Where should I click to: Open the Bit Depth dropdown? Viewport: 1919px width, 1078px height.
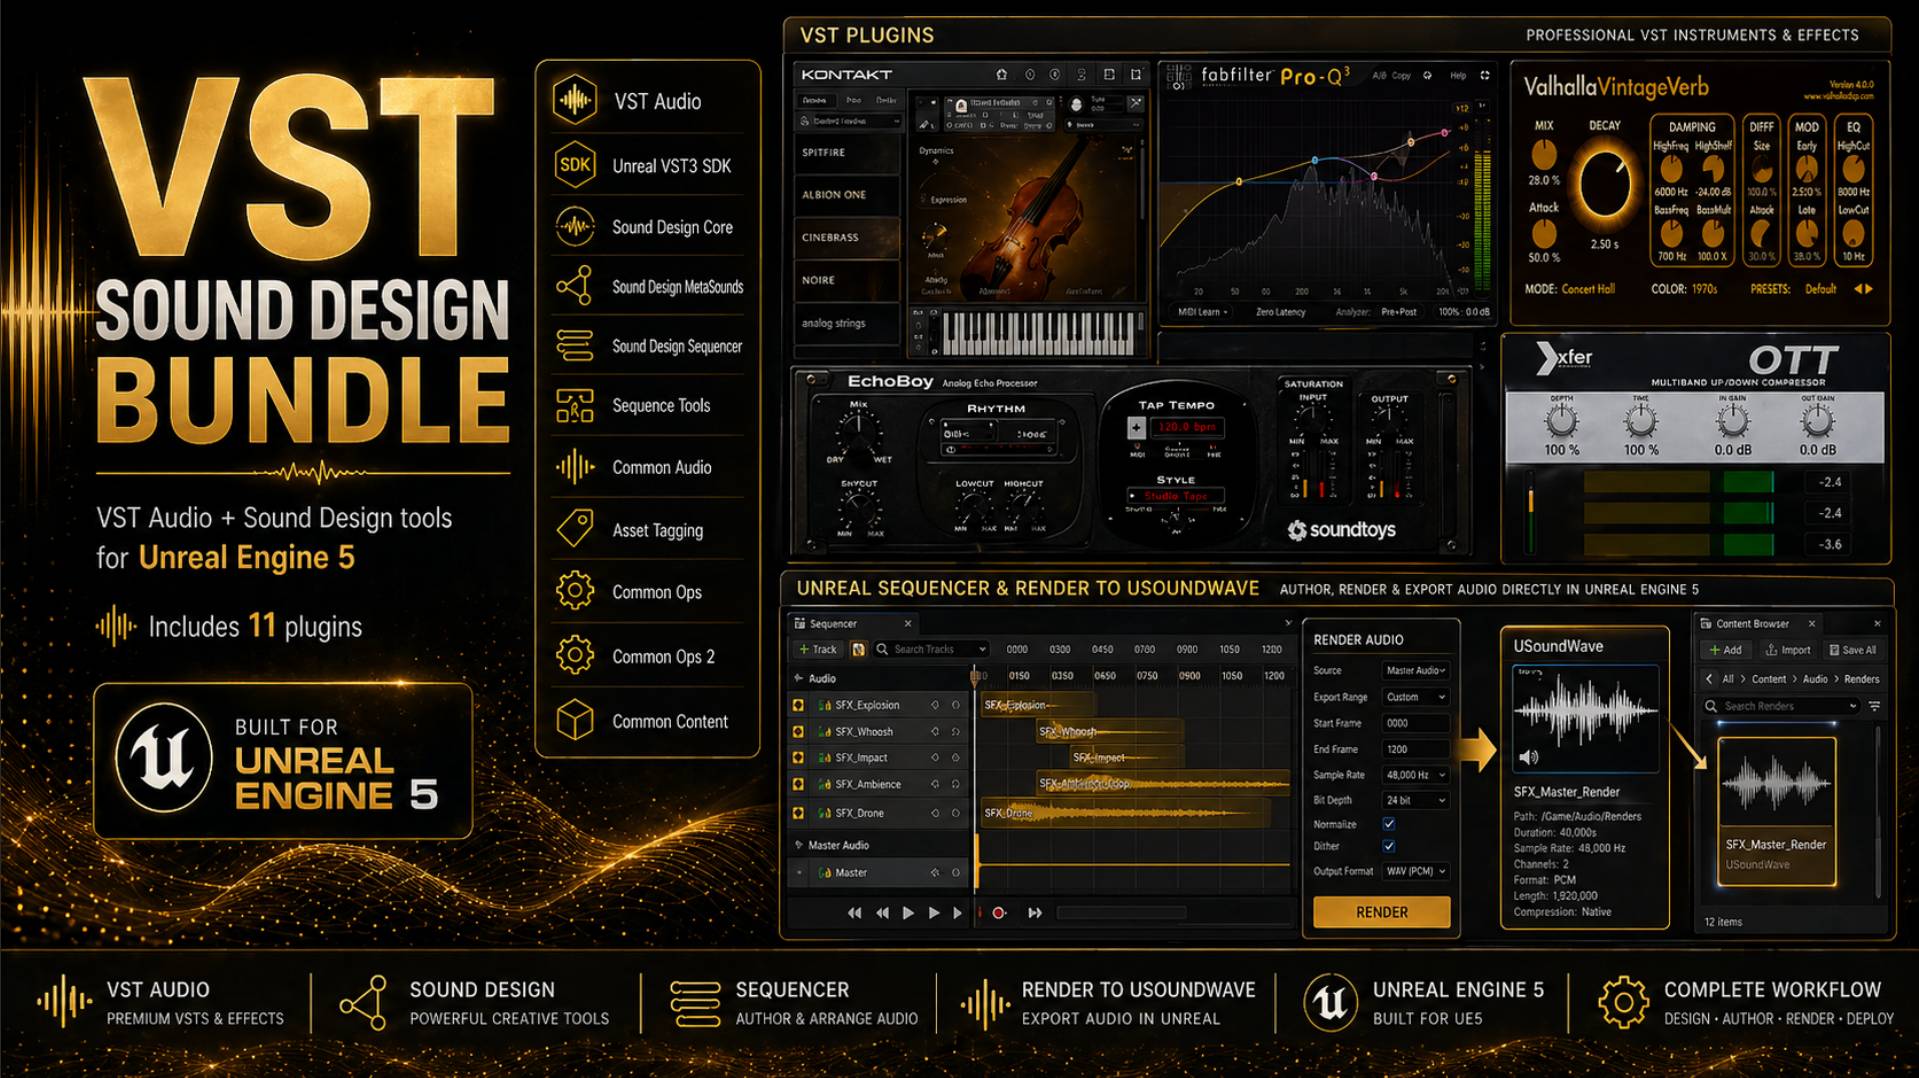tap(1415, 800)
